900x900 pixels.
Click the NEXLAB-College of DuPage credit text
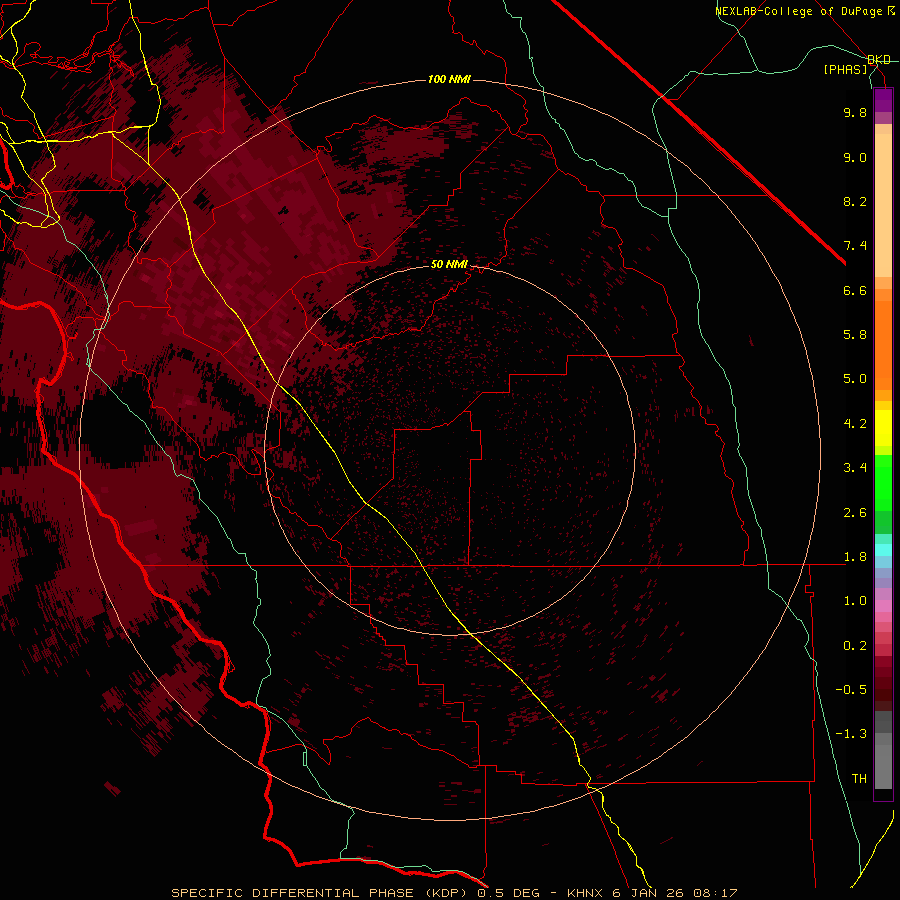[x=799, y=11]
